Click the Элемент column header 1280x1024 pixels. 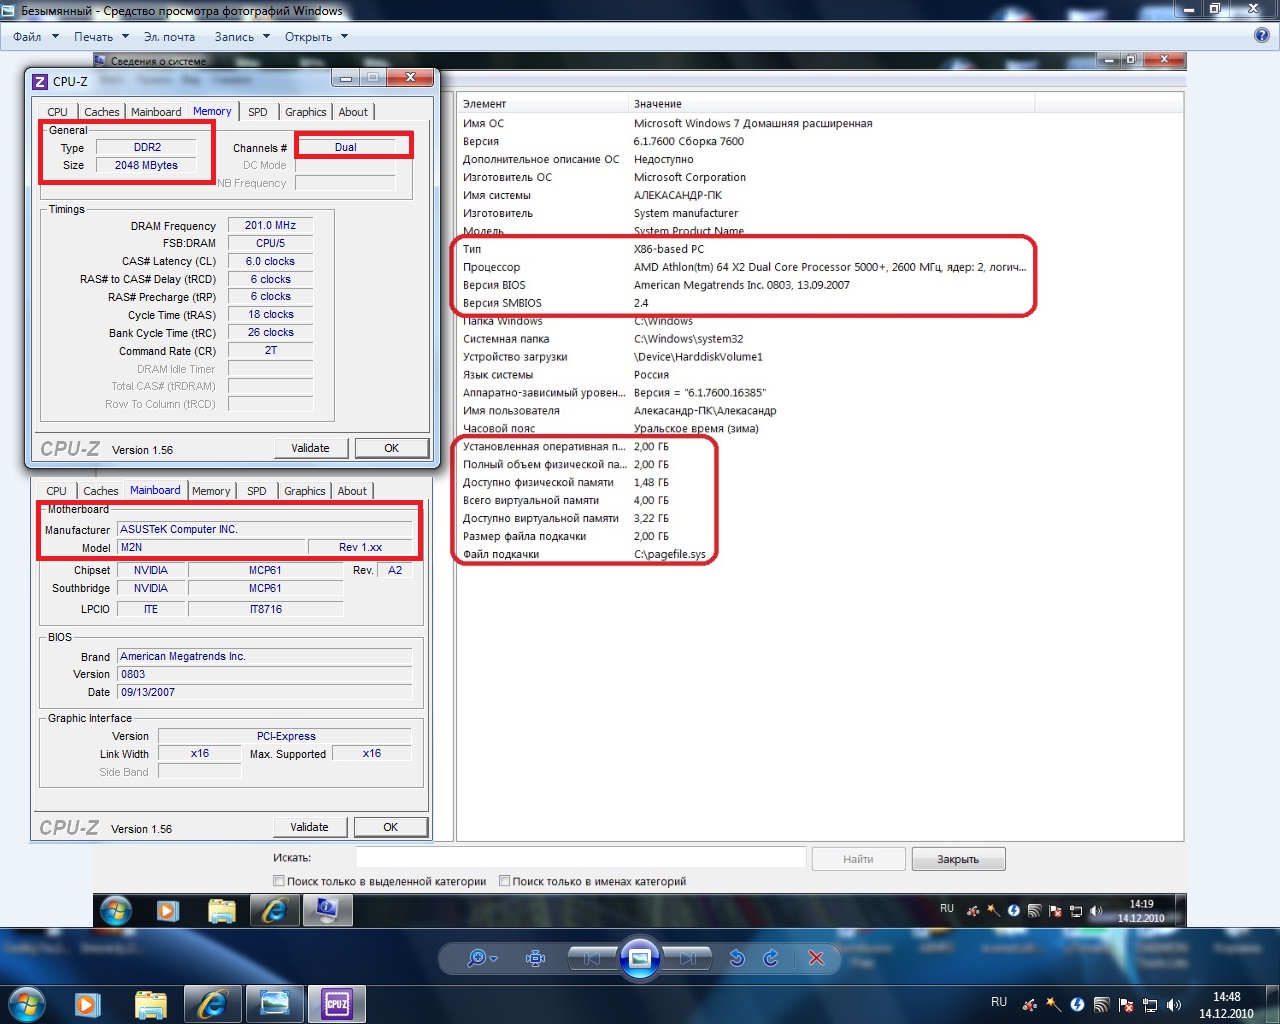tap(543, 103)
